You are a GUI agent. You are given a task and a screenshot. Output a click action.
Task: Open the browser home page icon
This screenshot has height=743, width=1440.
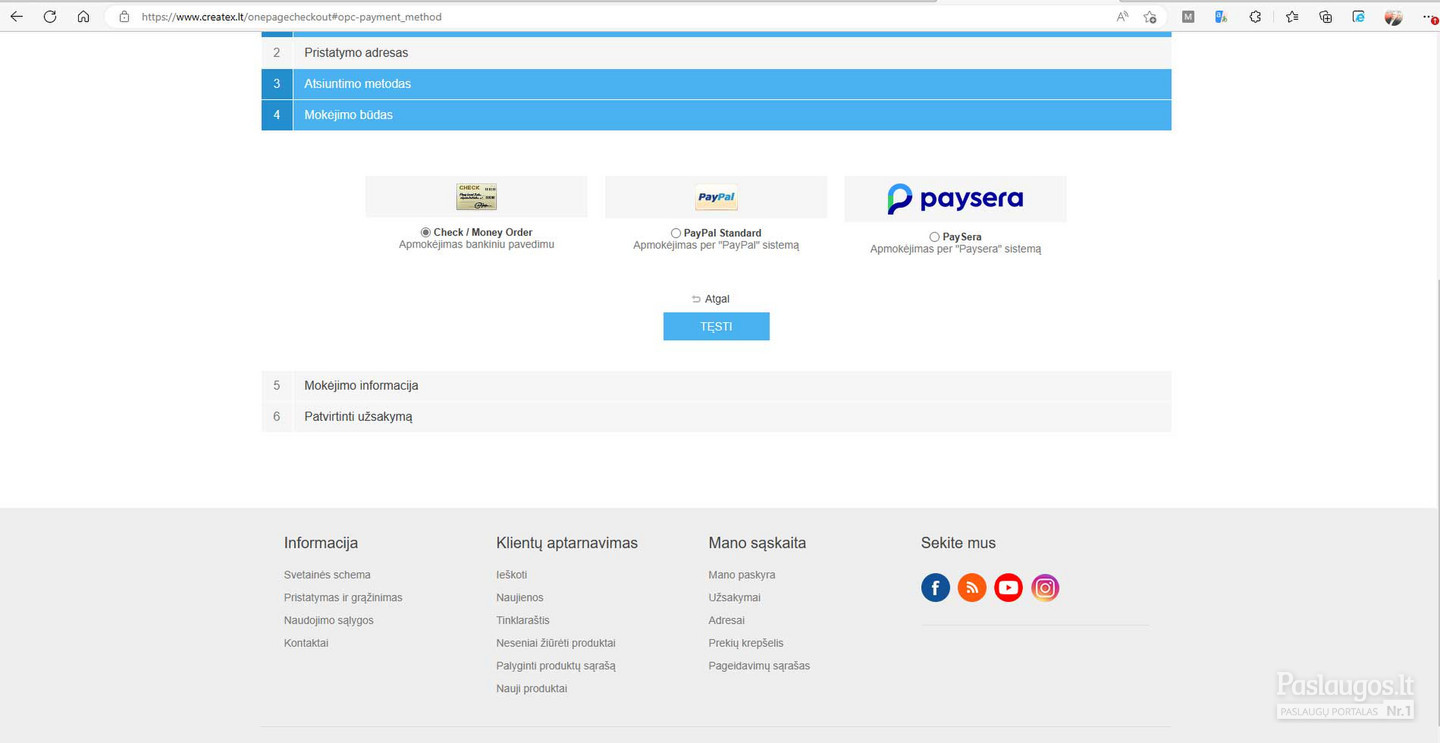pos(83,17)
